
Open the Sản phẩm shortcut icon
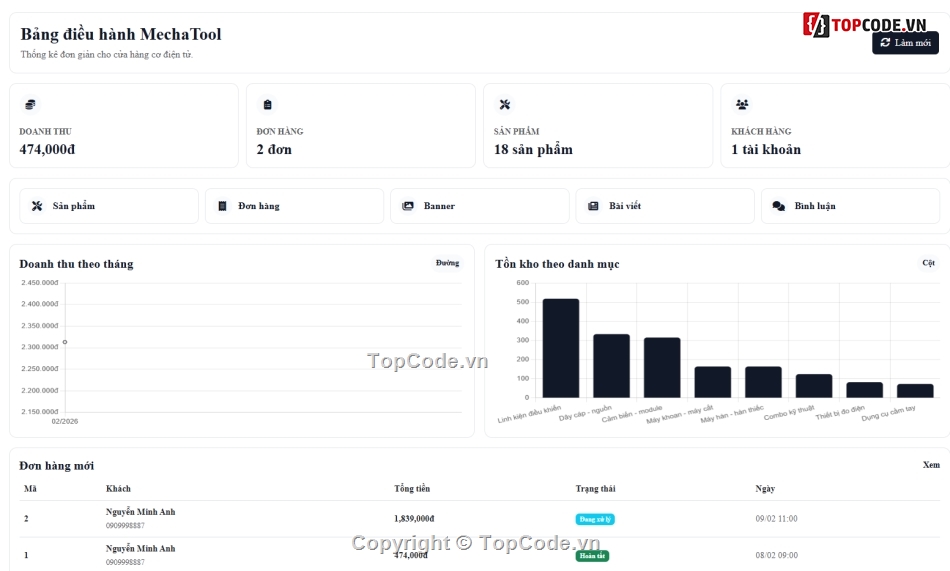[37, 206]
